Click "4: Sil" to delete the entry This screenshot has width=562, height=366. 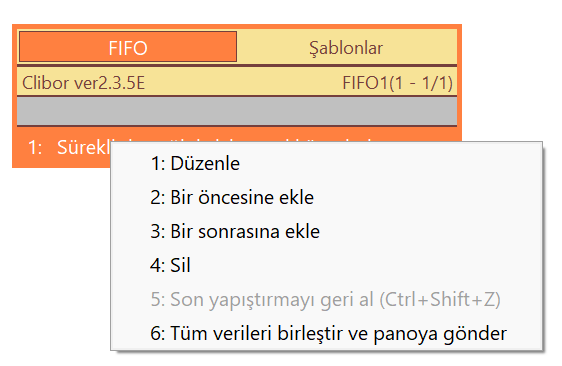pyautogui.click(x=326, y=265)
